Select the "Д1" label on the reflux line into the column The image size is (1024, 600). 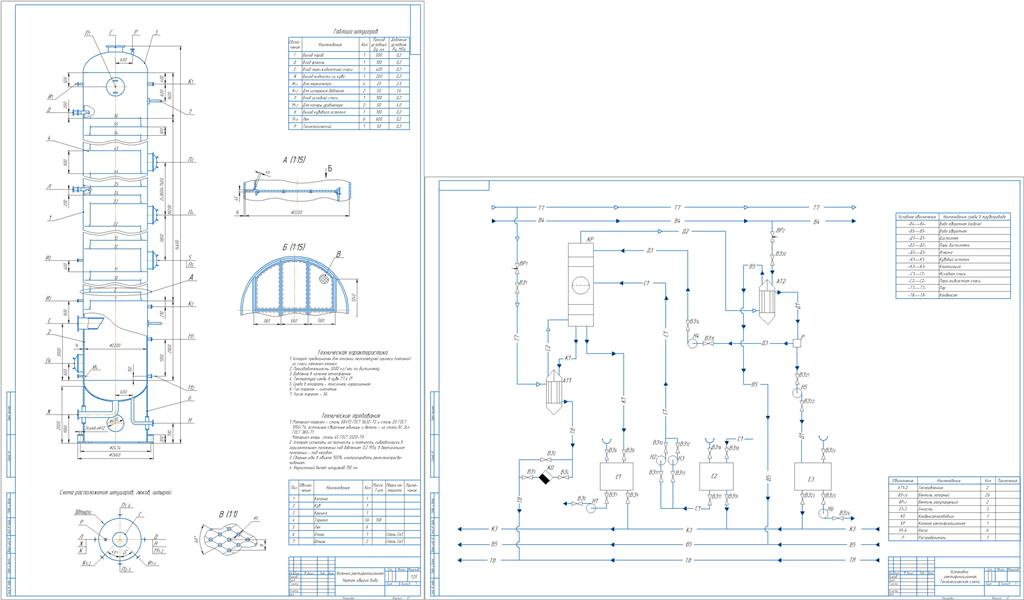click(650, 249)
